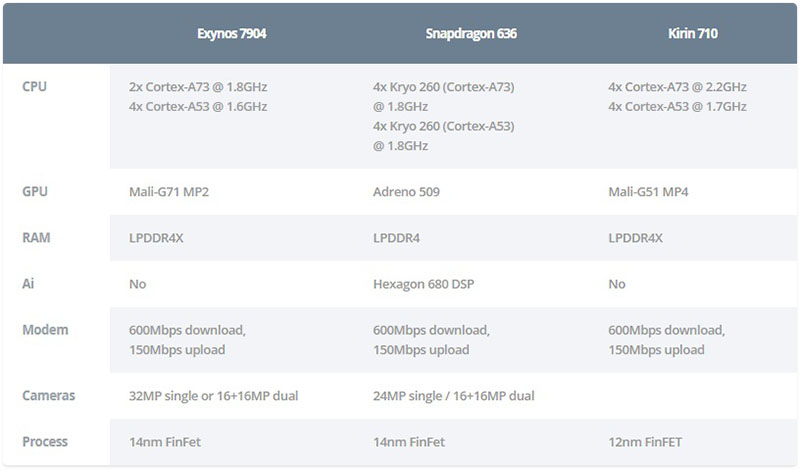The width and height of the screenshot is (800, 470).
Task: Select the CPU row label
Action: 35,87
